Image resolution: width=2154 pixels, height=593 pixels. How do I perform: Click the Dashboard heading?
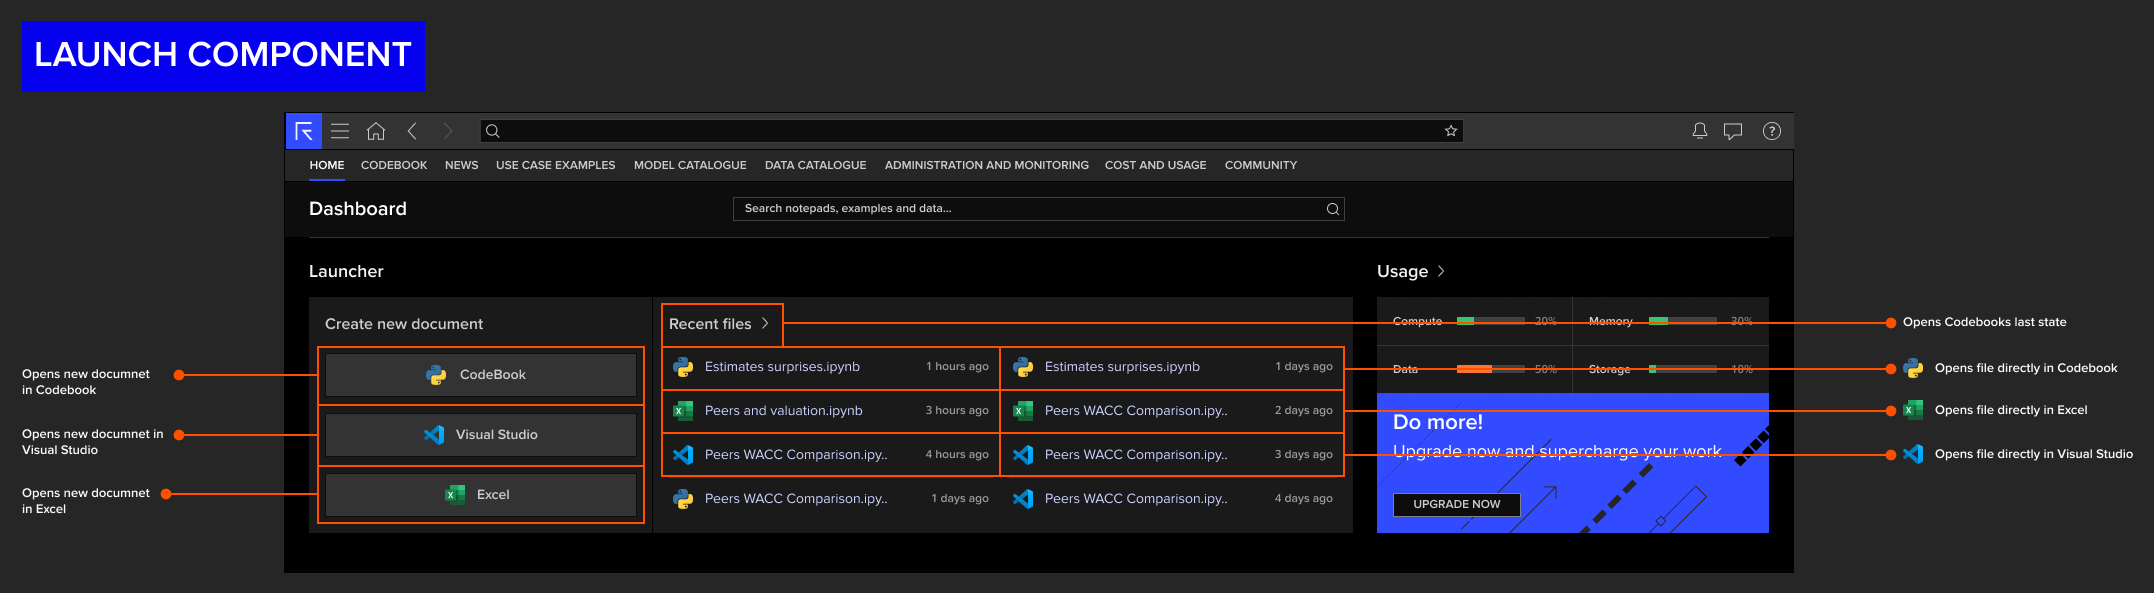pyautogui.click(x=358, y=209)
